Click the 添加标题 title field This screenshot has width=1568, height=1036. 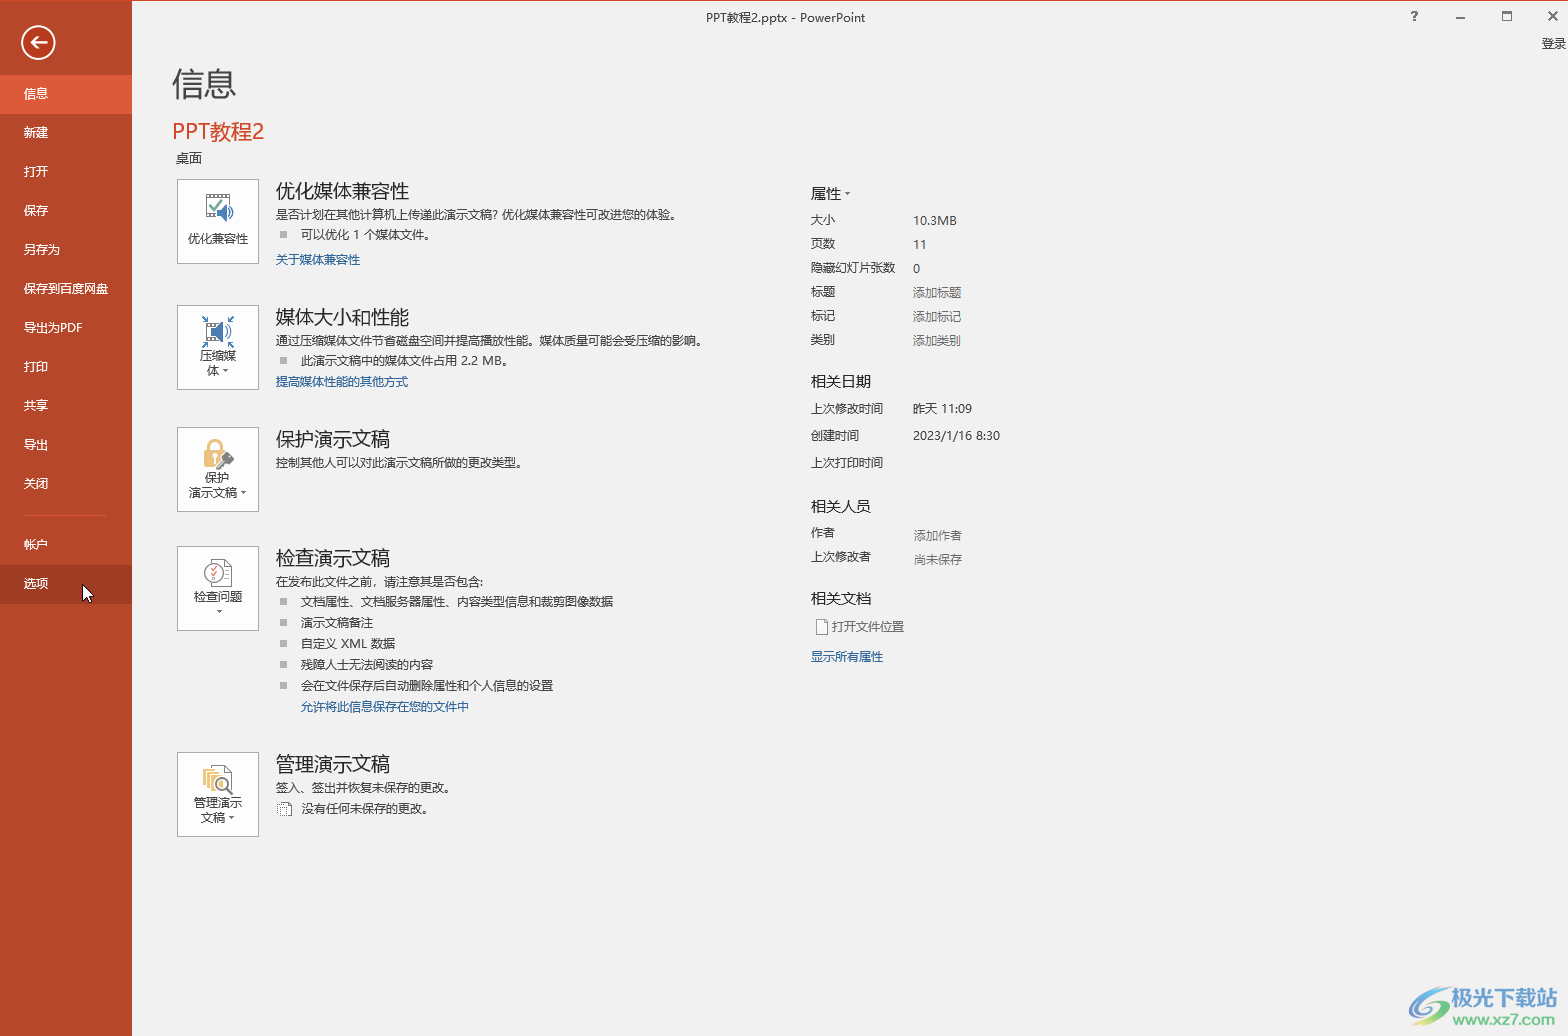click(x=937, y=293)
